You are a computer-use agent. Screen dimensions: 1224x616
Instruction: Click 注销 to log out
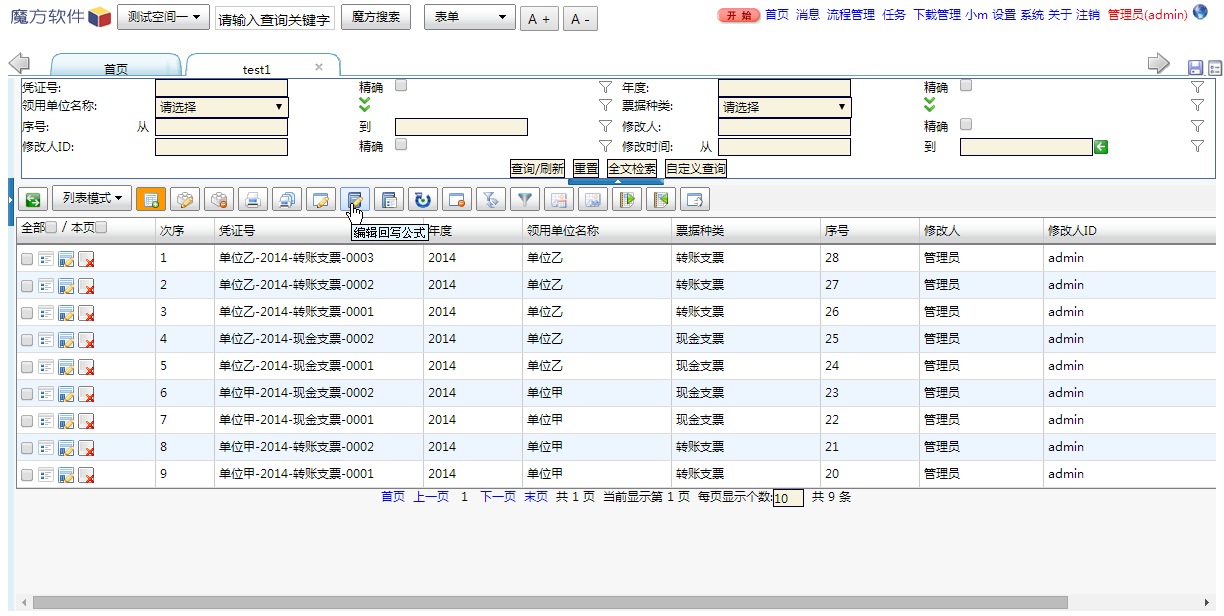pos(1088,15)
